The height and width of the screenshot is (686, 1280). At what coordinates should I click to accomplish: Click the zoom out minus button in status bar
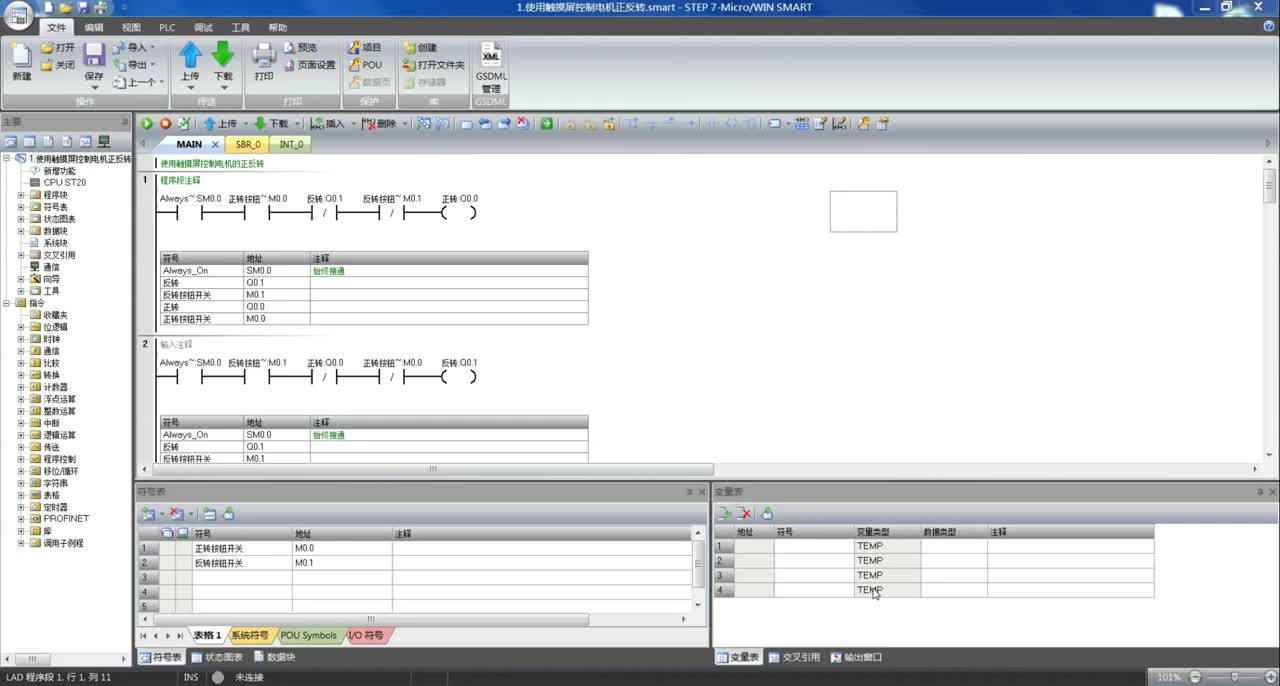[1195, 677]
